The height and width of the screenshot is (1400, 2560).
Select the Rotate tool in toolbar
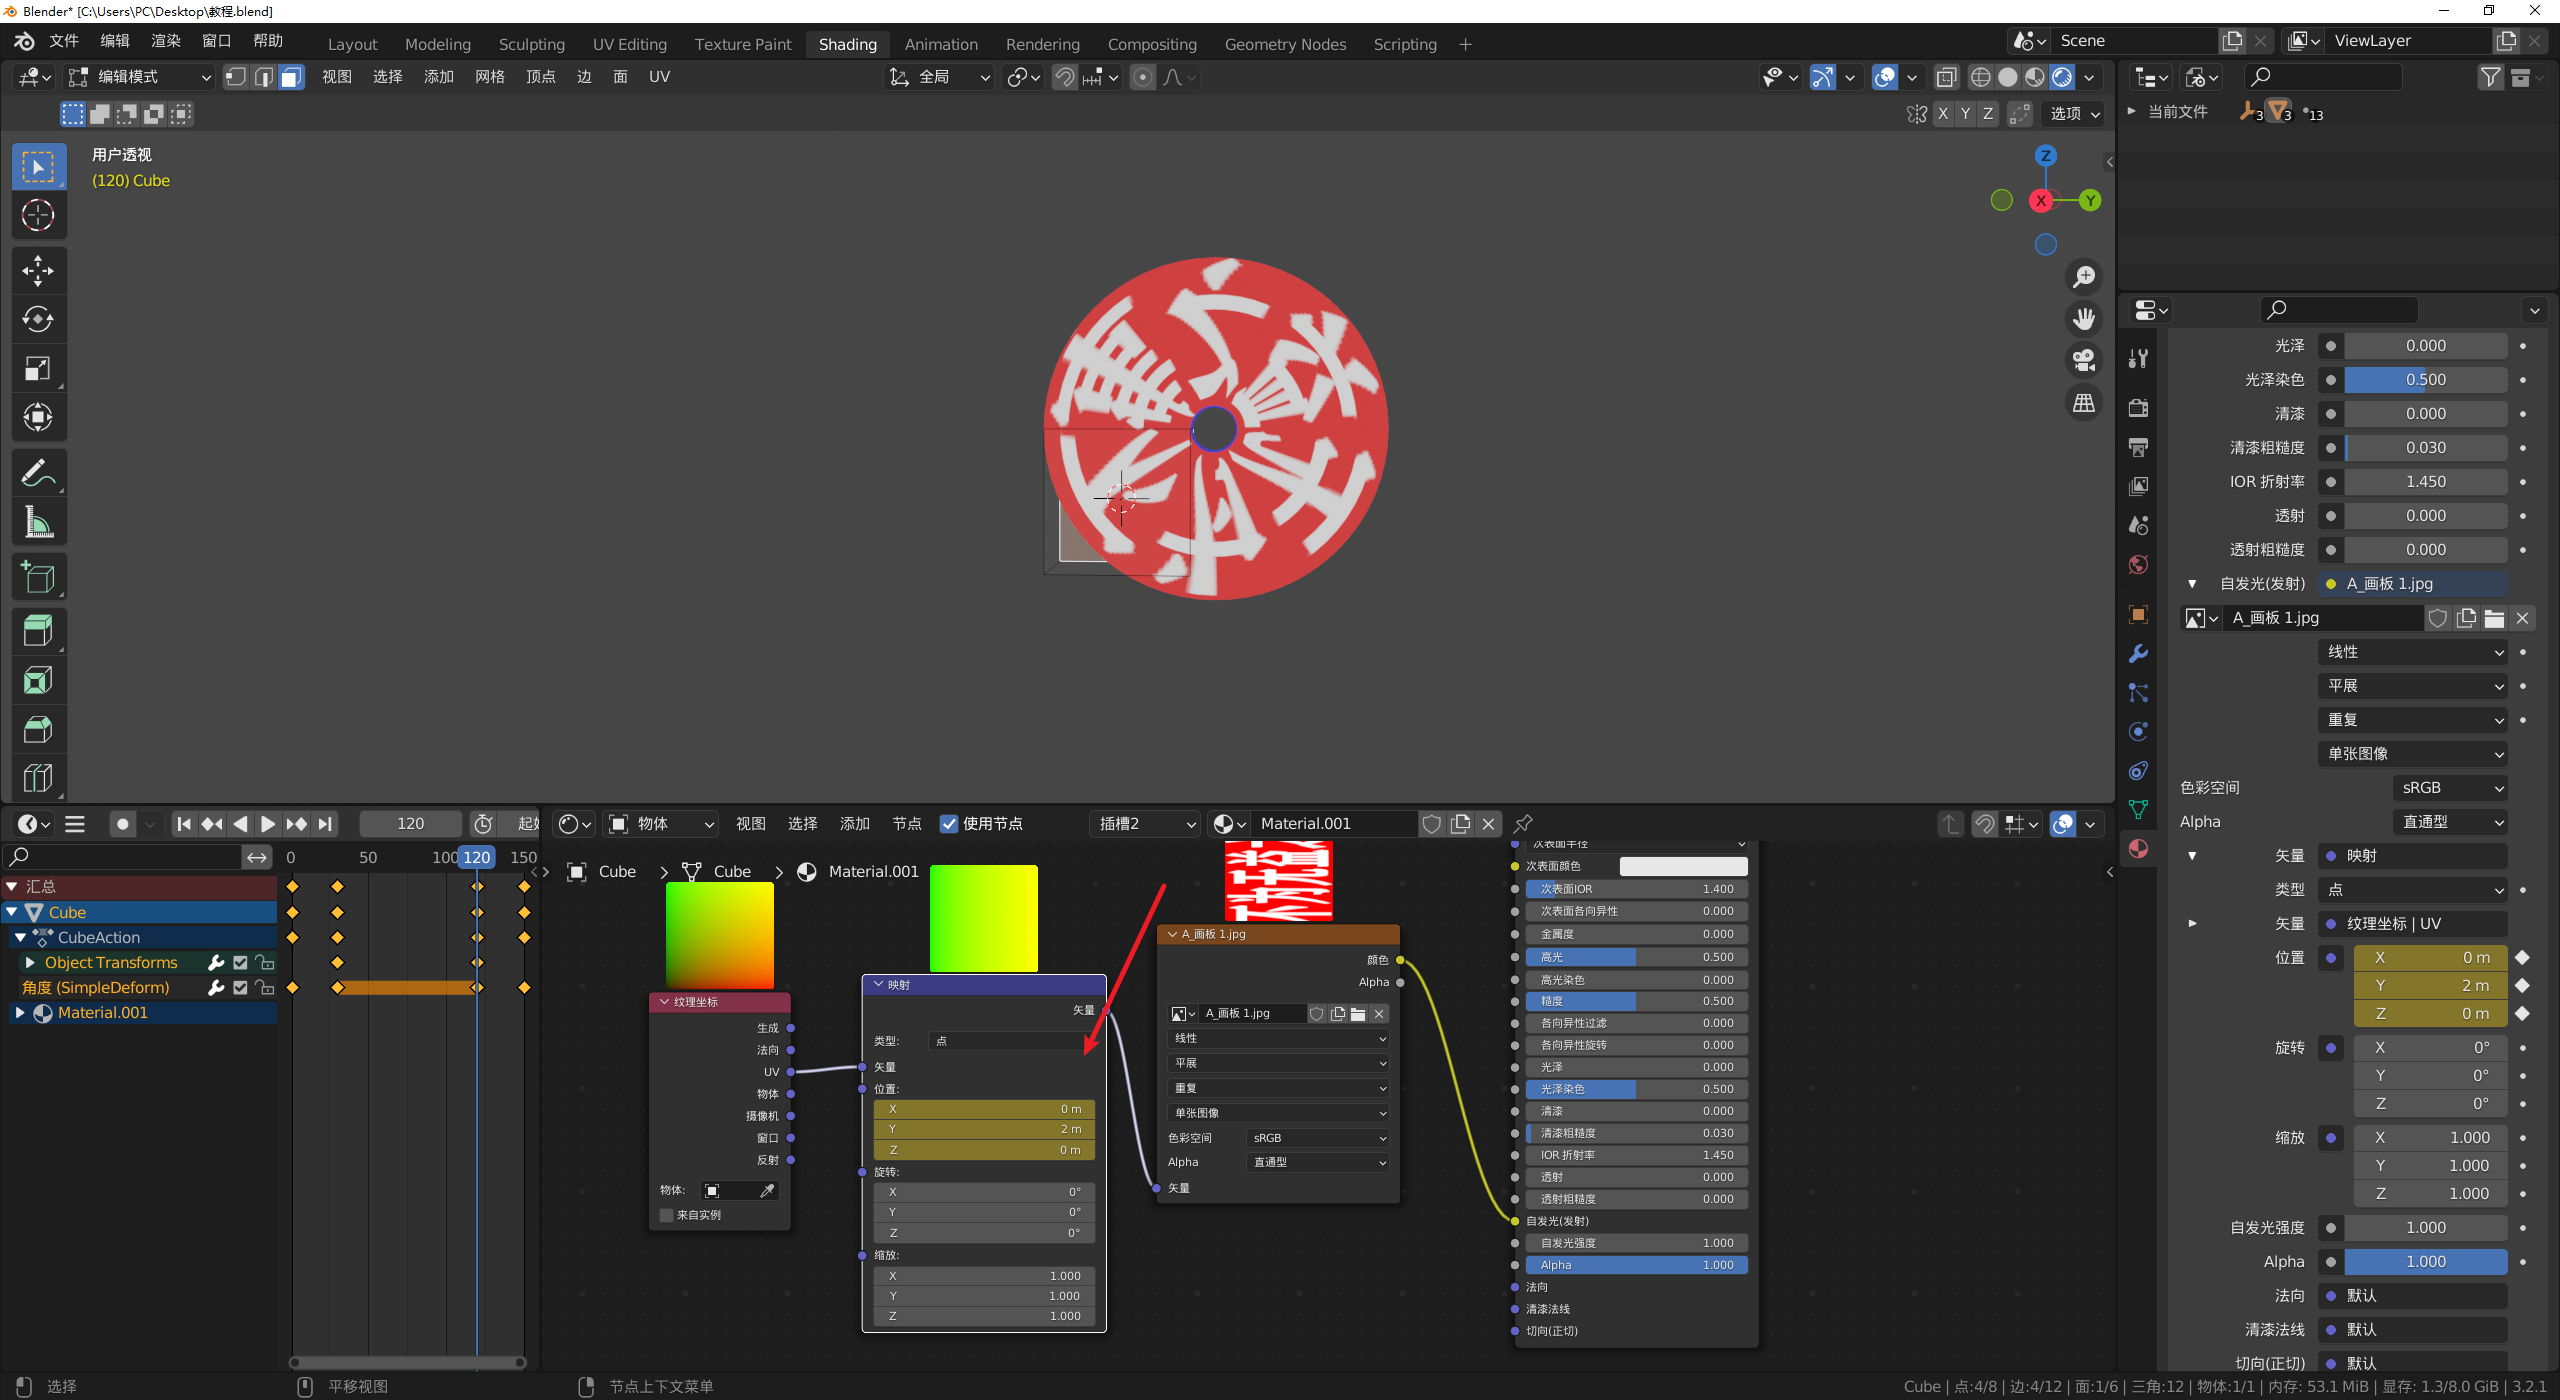38,319
